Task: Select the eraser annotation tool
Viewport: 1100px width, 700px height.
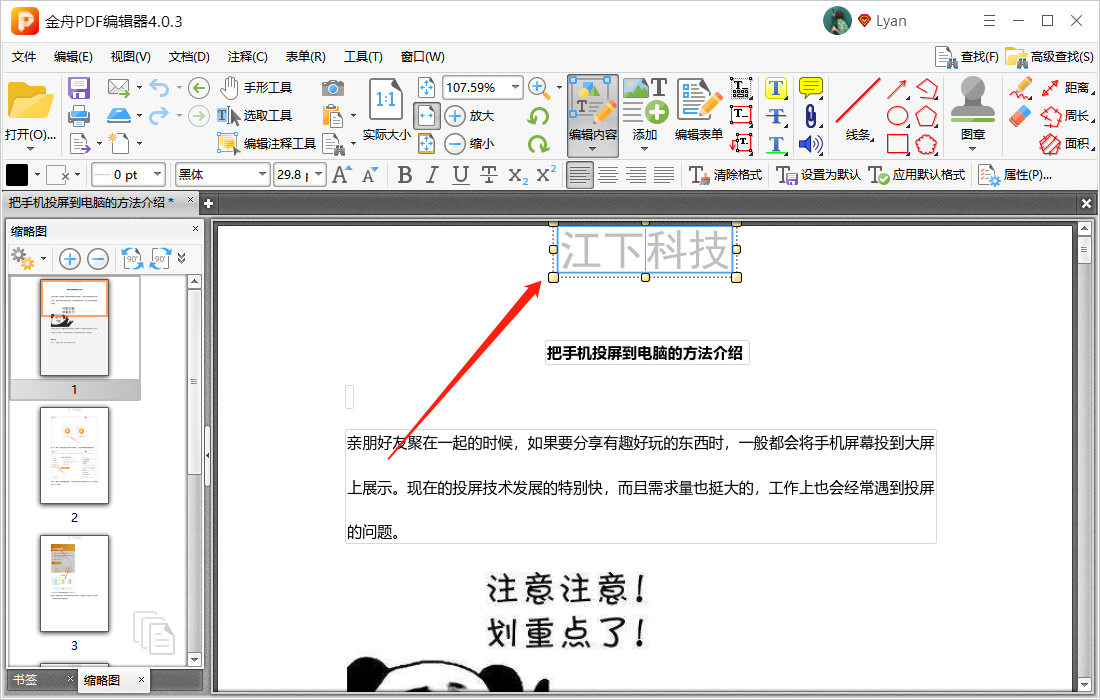Action: tap(1020, 118)
